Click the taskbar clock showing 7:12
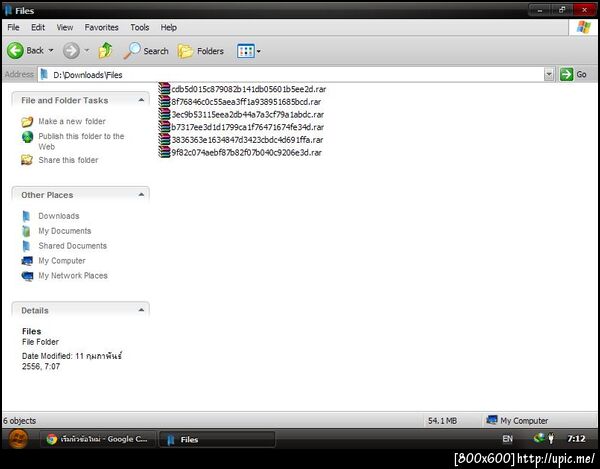 [x=576, y=439]
